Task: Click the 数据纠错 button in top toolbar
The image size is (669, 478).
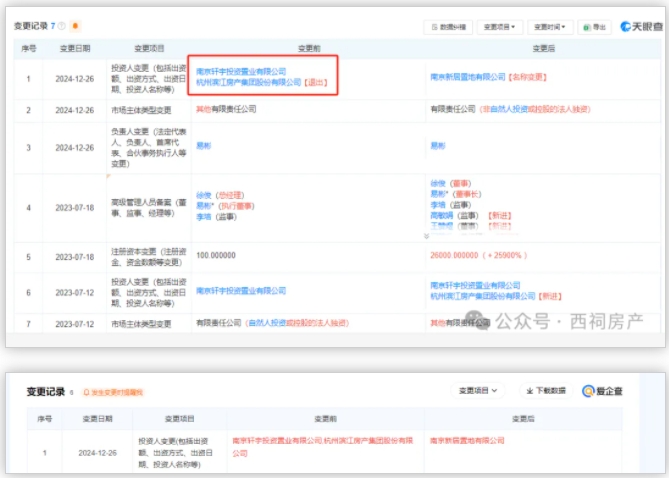Action: point(446,27)
